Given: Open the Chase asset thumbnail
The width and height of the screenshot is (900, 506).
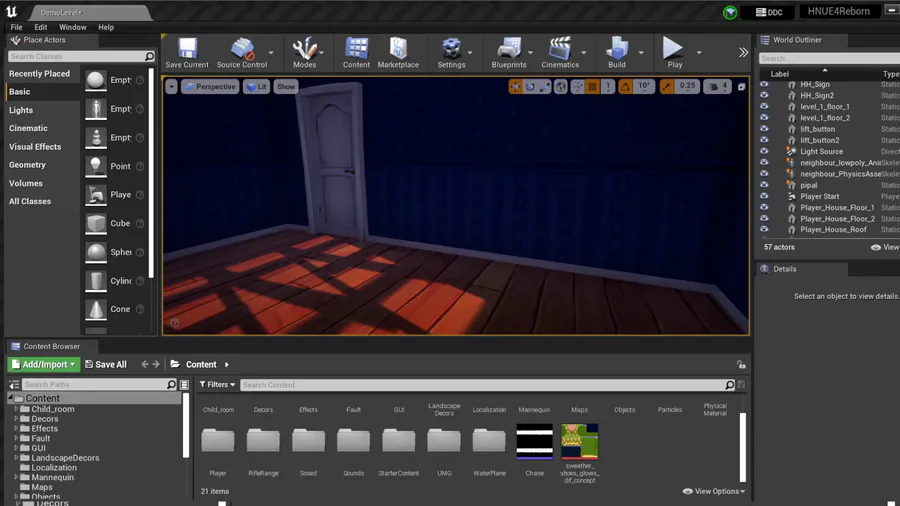Looking at the screenshot, I should (x=534, y=442).
